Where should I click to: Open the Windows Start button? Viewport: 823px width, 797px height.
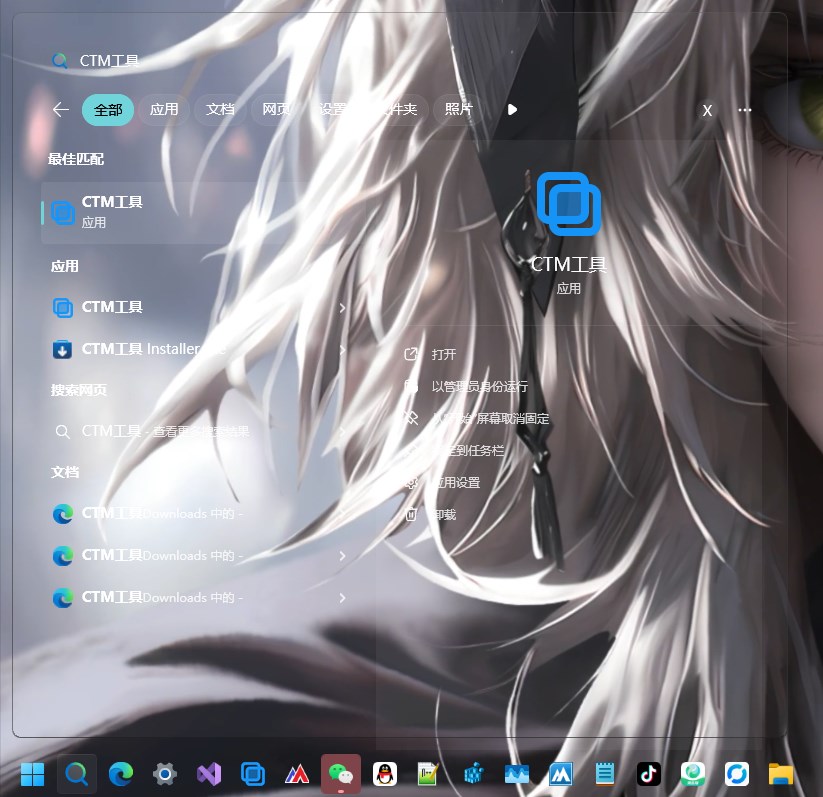pyautogui.click(x=33, y=774)
